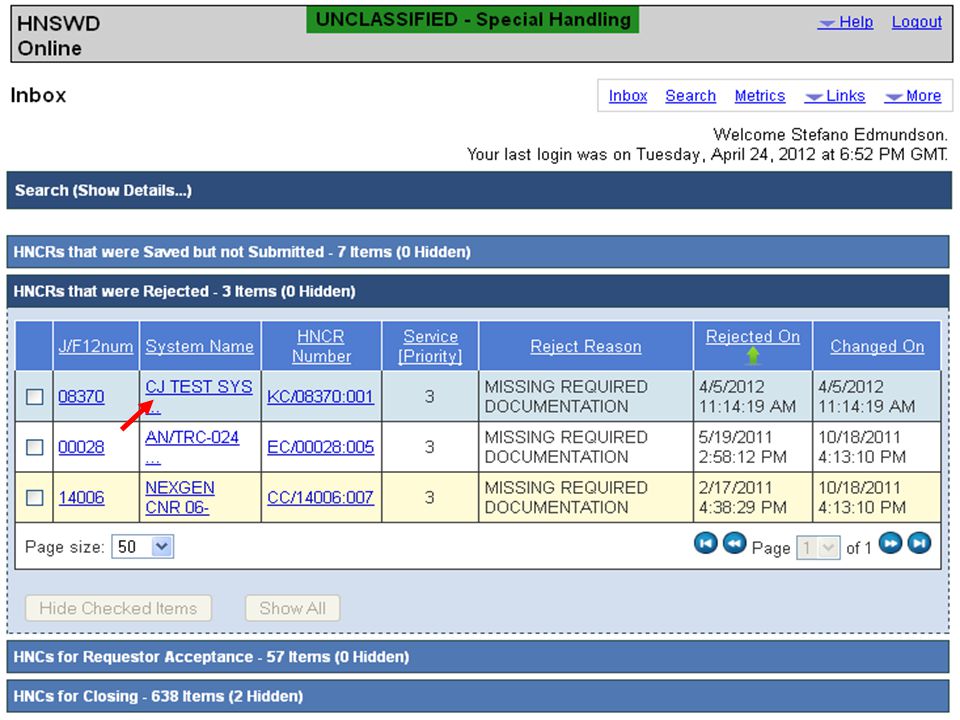Open the Links dropdown menu
This screenshot has height=720, width=960.
tap(835, 96)
